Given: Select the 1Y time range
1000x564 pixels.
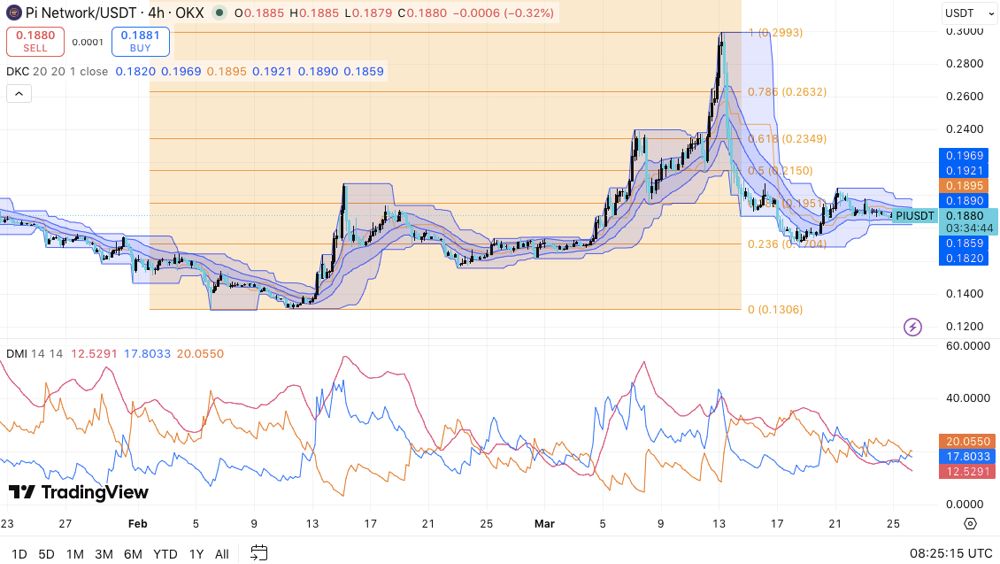Looking at the screenshot, I should 196,554.
